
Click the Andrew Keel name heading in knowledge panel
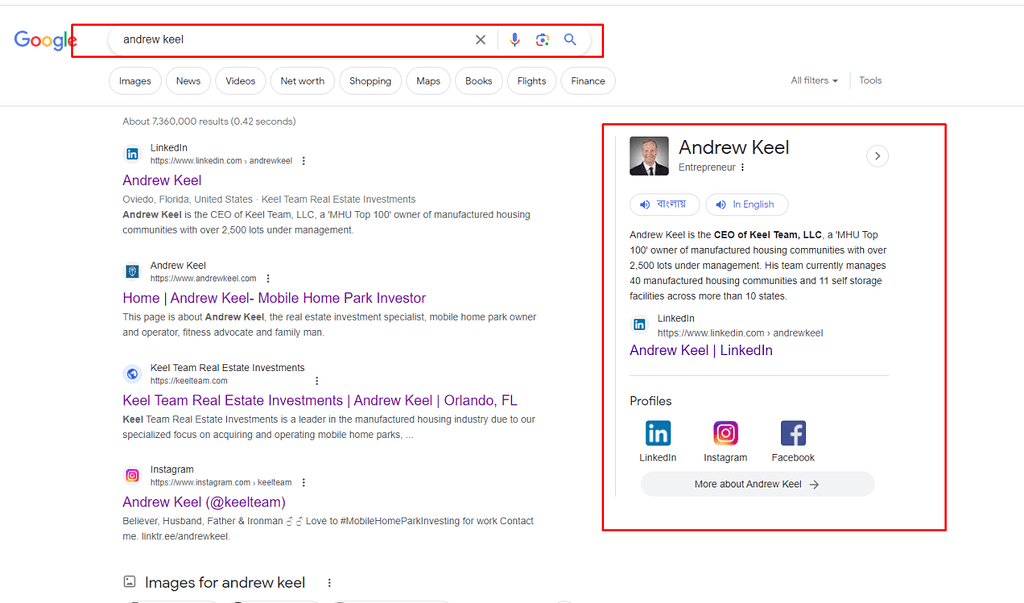tap(733, 148)
